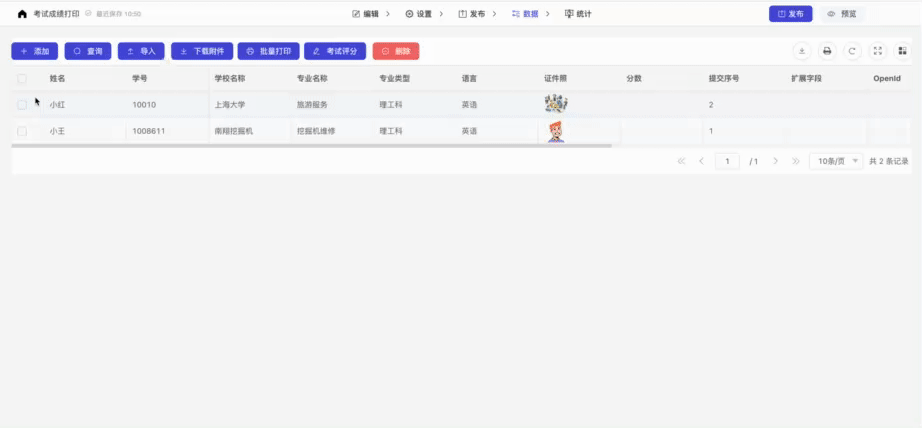Click the student number cell 1008611

[149, 131]
